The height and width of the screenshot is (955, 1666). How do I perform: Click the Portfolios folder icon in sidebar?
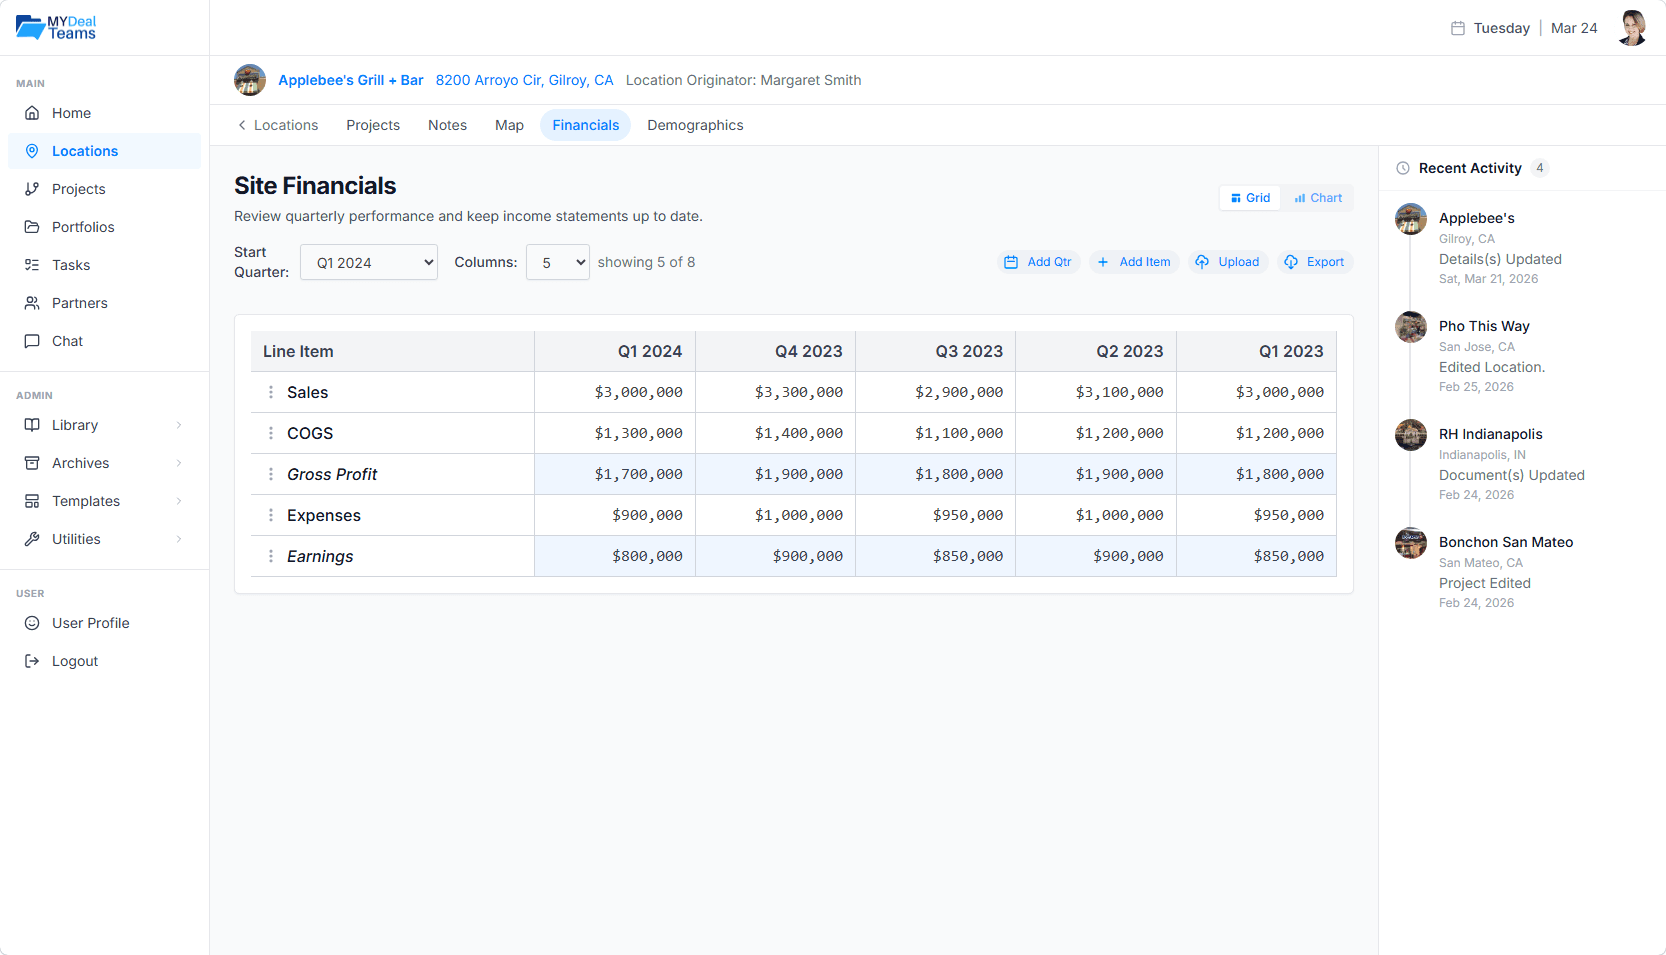[32, 227]
